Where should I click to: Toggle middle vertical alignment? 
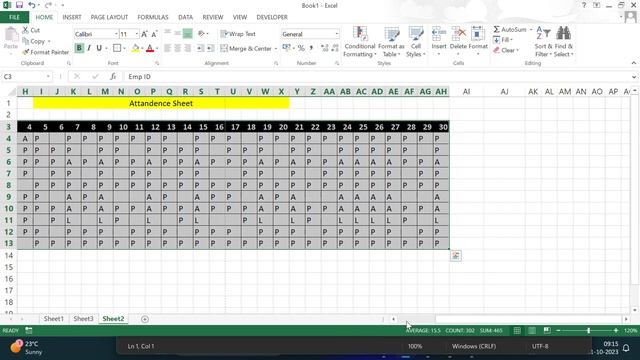point(178,33)
